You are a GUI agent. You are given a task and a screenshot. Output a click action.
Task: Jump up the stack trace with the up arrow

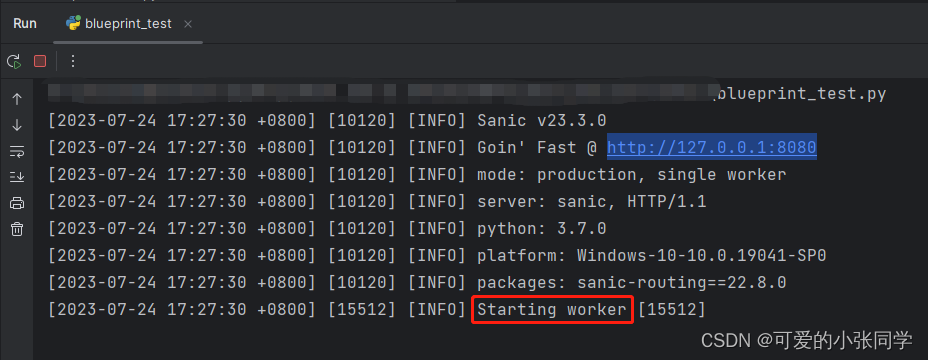click(x=17, y=99)
